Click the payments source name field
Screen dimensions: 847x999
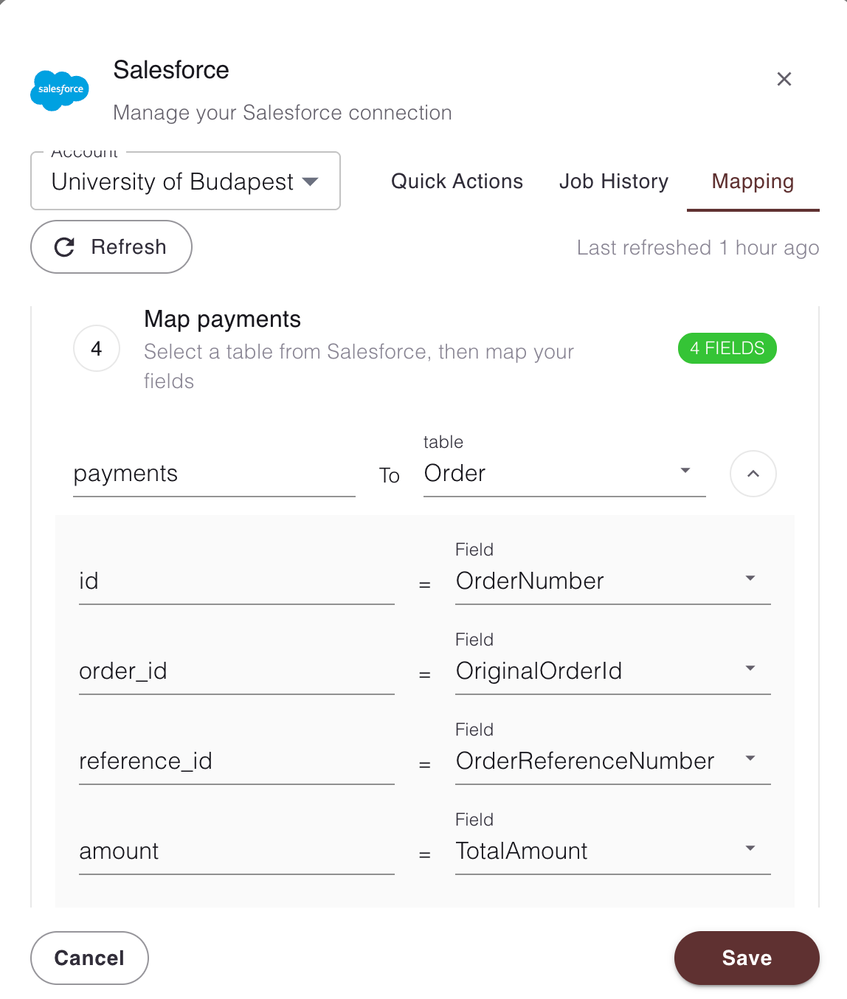[x=214, y=473]
